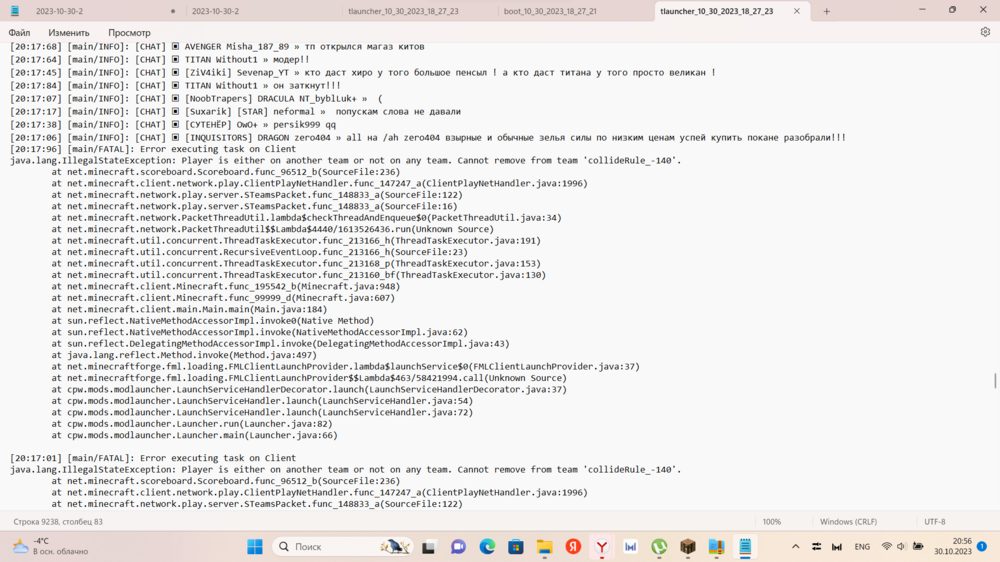Open uTorrent from taskbar
The width and height of the screenshot is (1000, 562).
[659, 547]
